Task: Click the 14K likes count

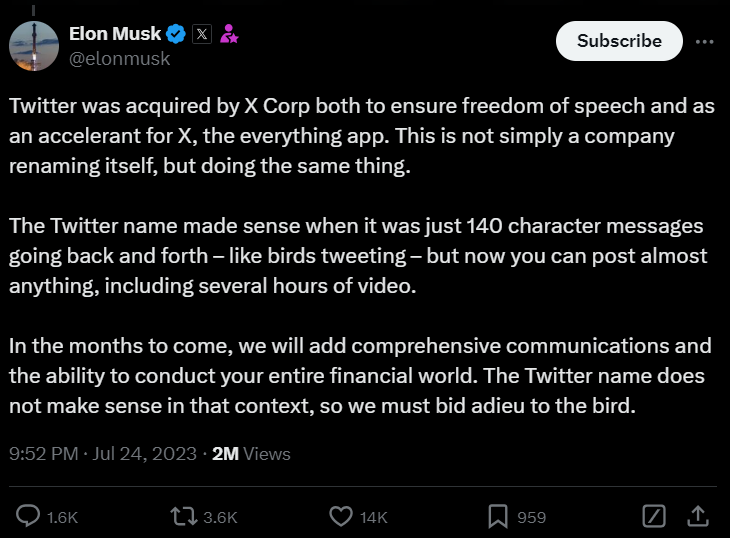Action: pyautogui.click(x=374, y=517)
